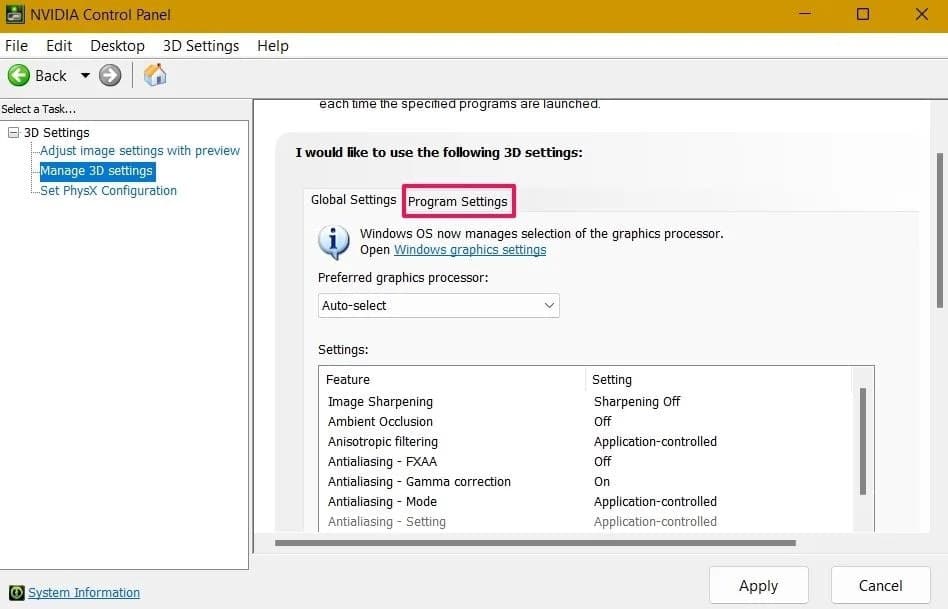This screenshot has width=948, height=609.
Task: Open the Back button dropdown arrow
Action: coord(85,75)
